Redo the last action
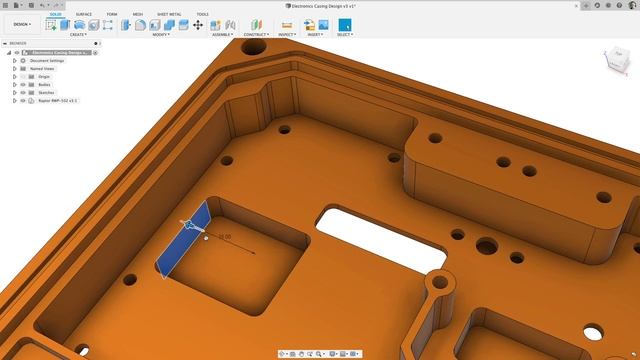 (57, 5)
